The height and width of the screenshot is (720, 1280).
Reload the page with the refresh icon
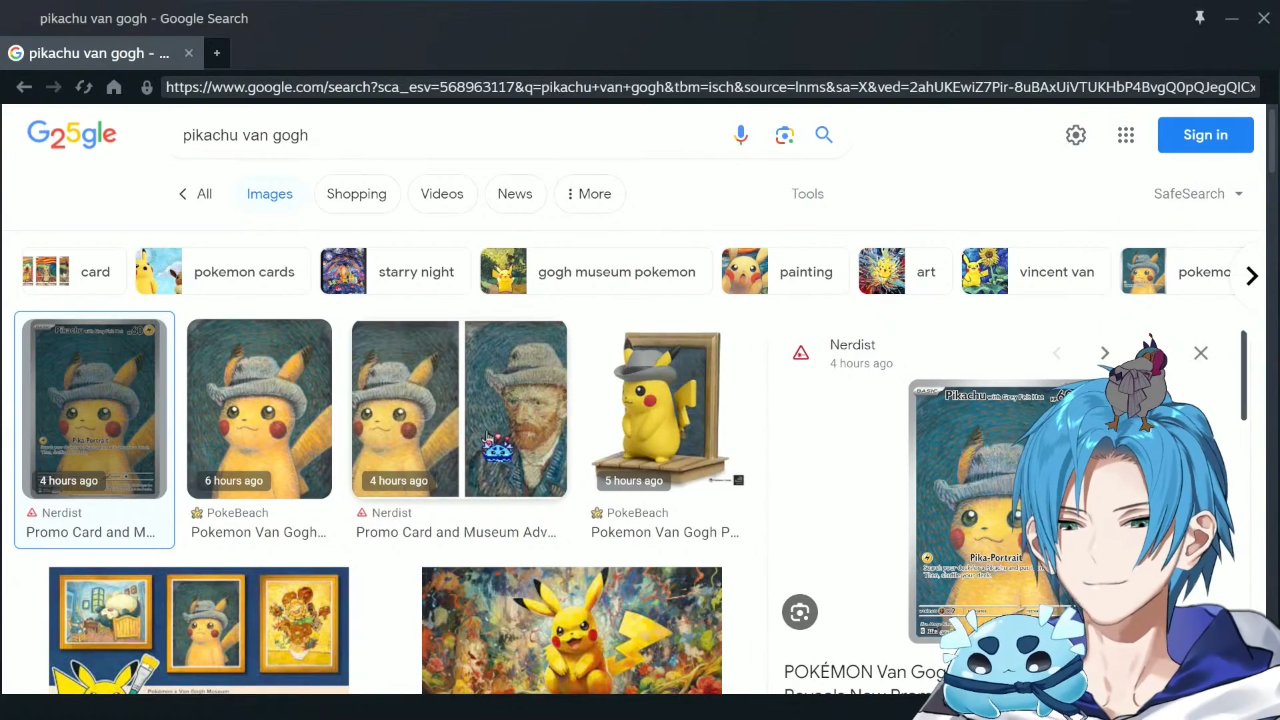tap(84, 87)
